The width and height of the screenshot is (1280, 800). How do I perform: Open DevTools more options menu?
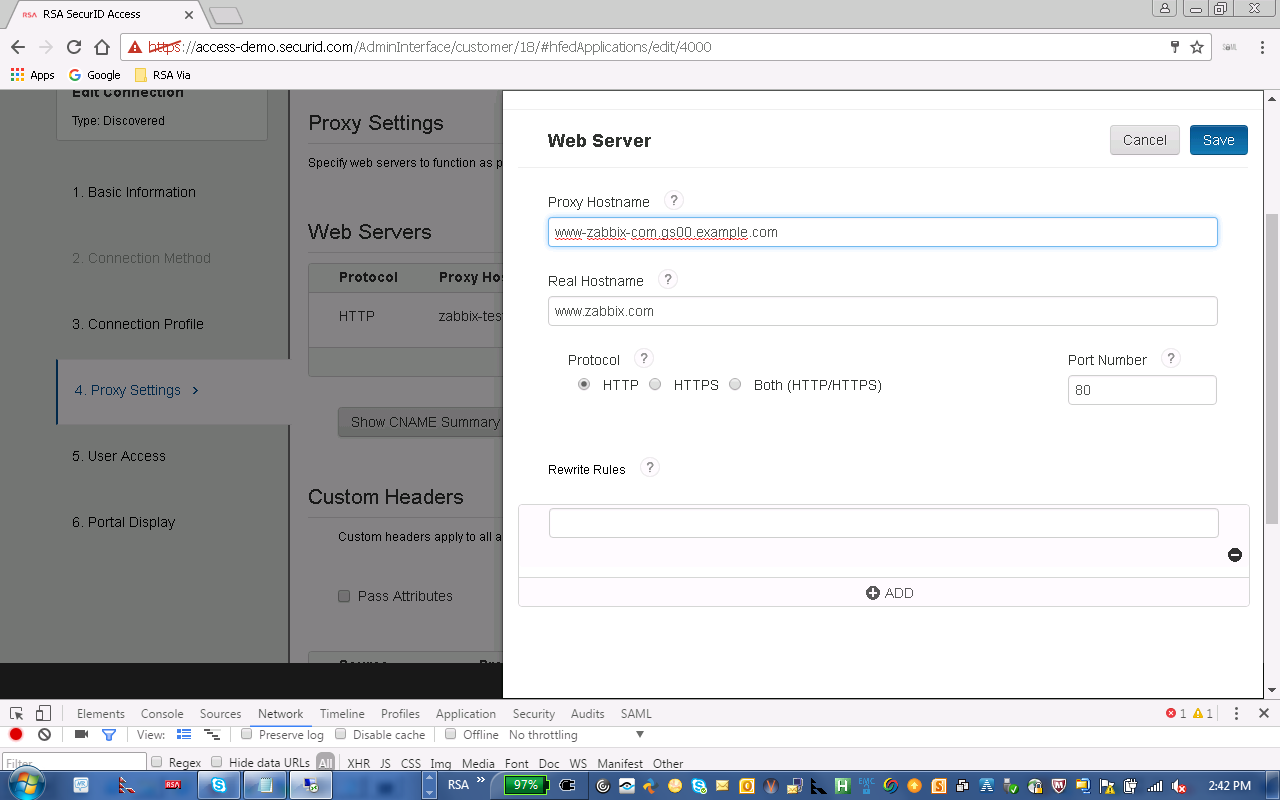coord(1236,713)
